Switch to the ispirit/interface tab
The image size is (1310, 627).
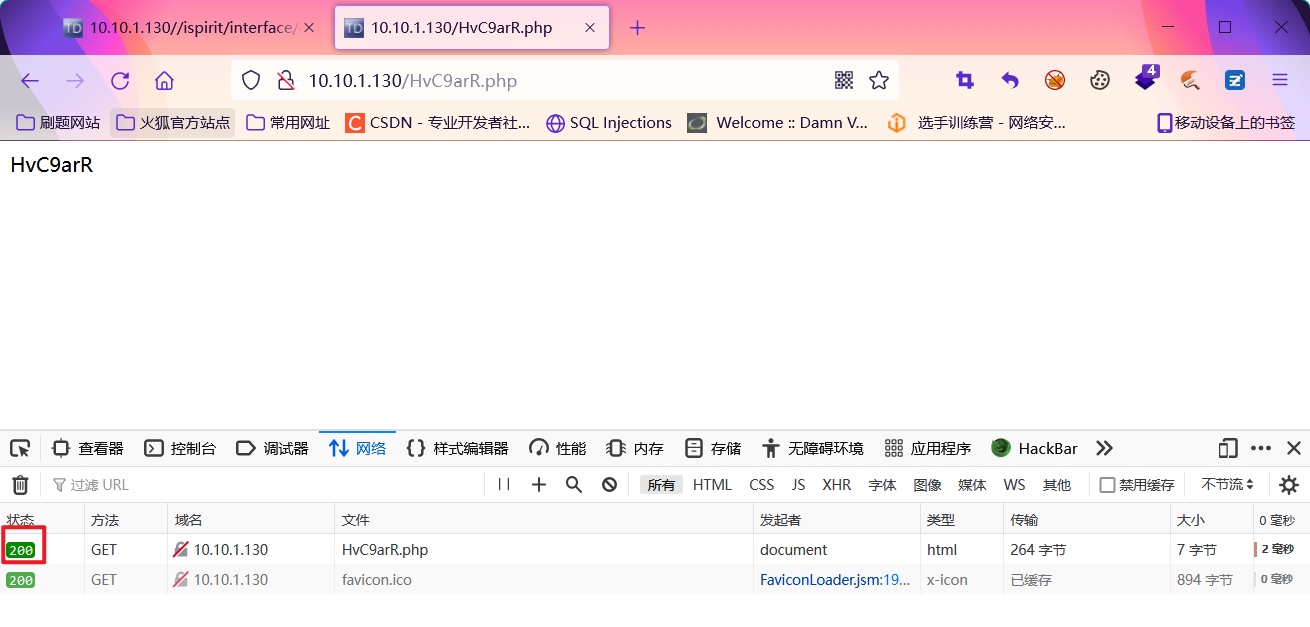point(190,28)
